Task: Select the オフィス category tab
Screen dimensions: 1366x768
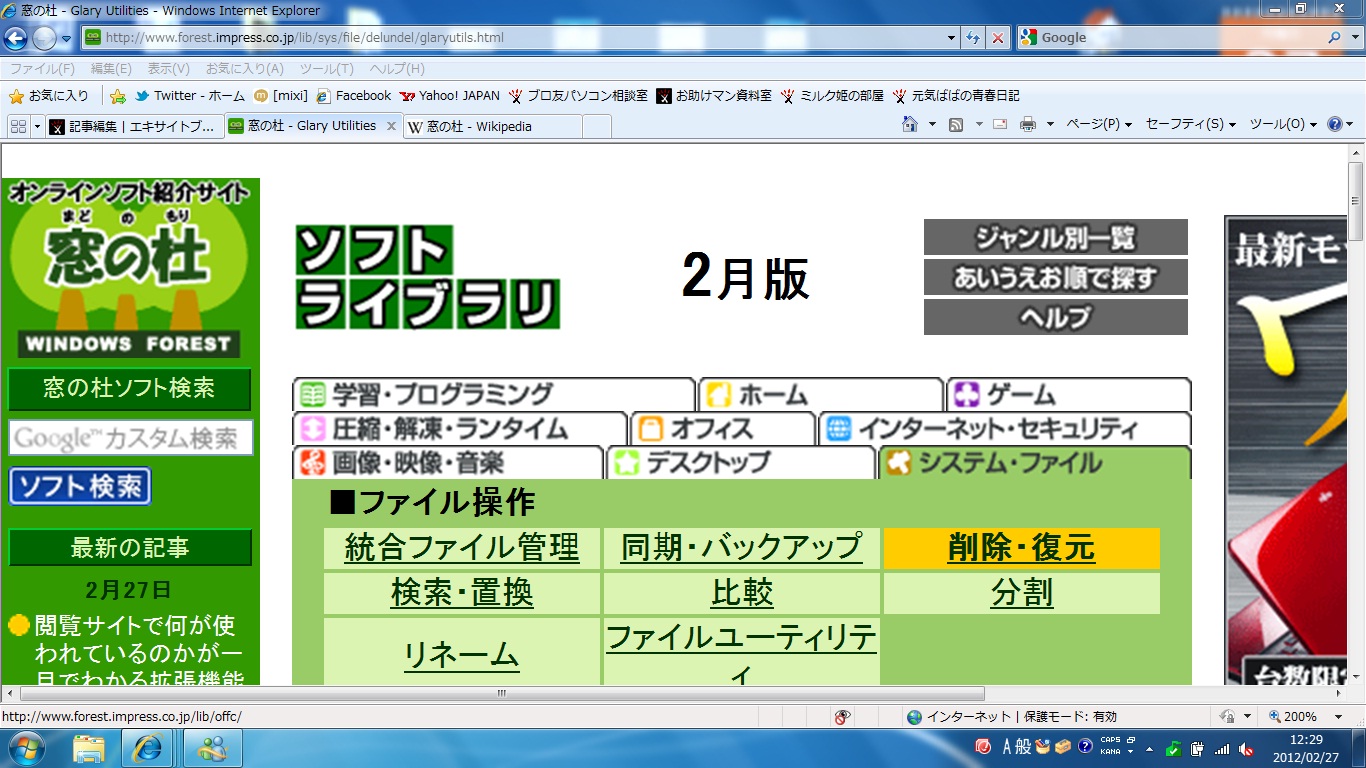Action: click(723, 429)
